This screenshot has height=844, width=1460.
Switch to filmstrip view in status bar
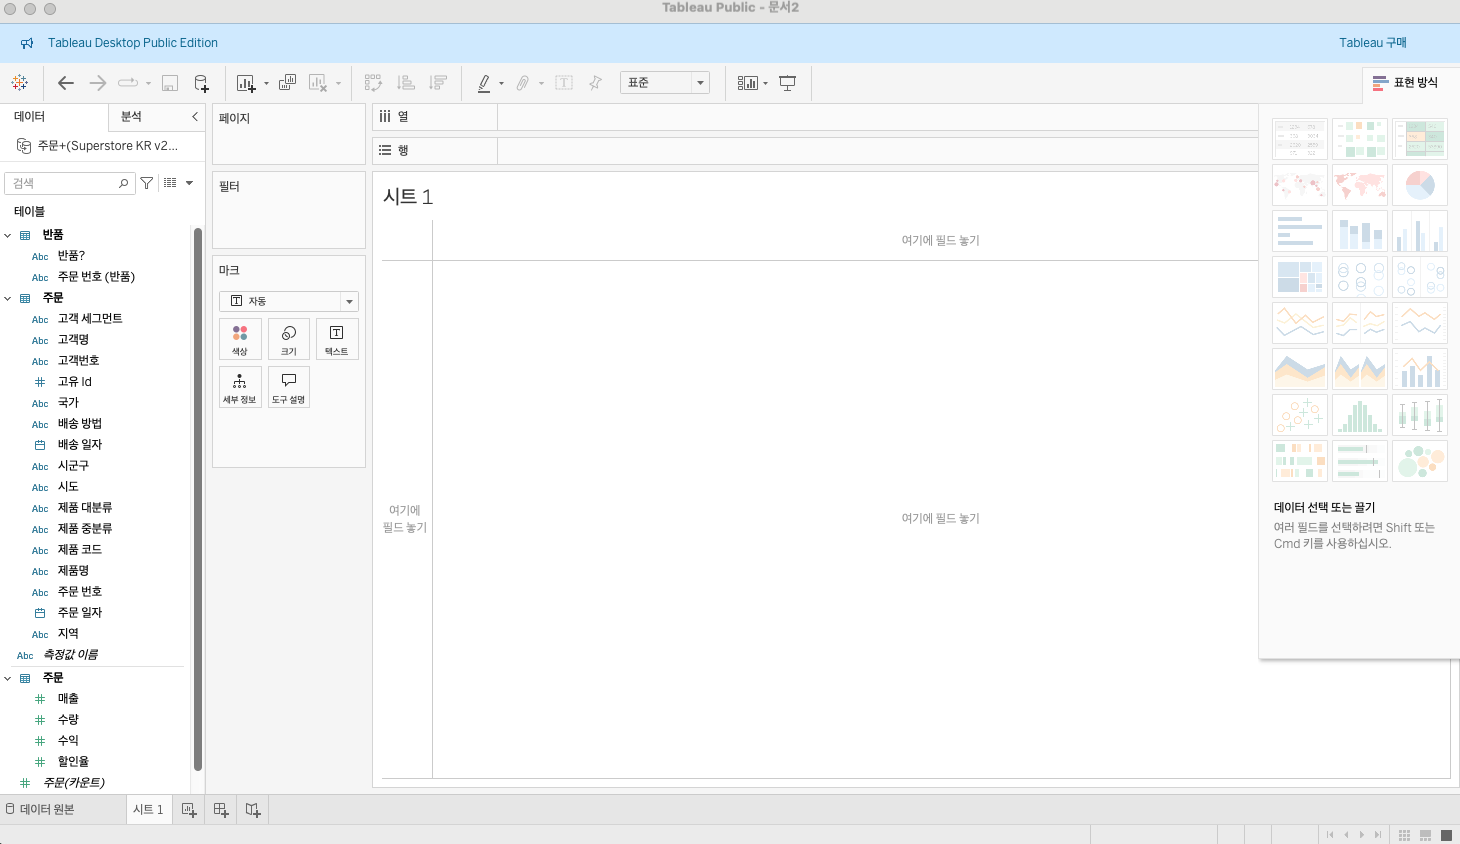(1425, 835)
